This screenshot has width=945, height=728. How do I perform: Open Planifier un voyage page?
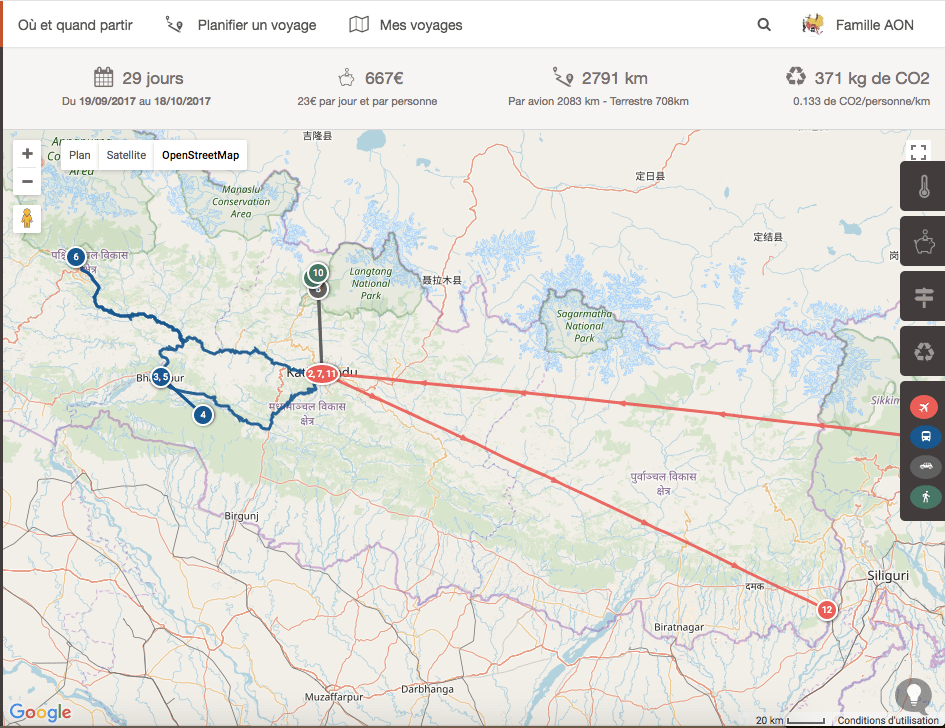(241, 25)
